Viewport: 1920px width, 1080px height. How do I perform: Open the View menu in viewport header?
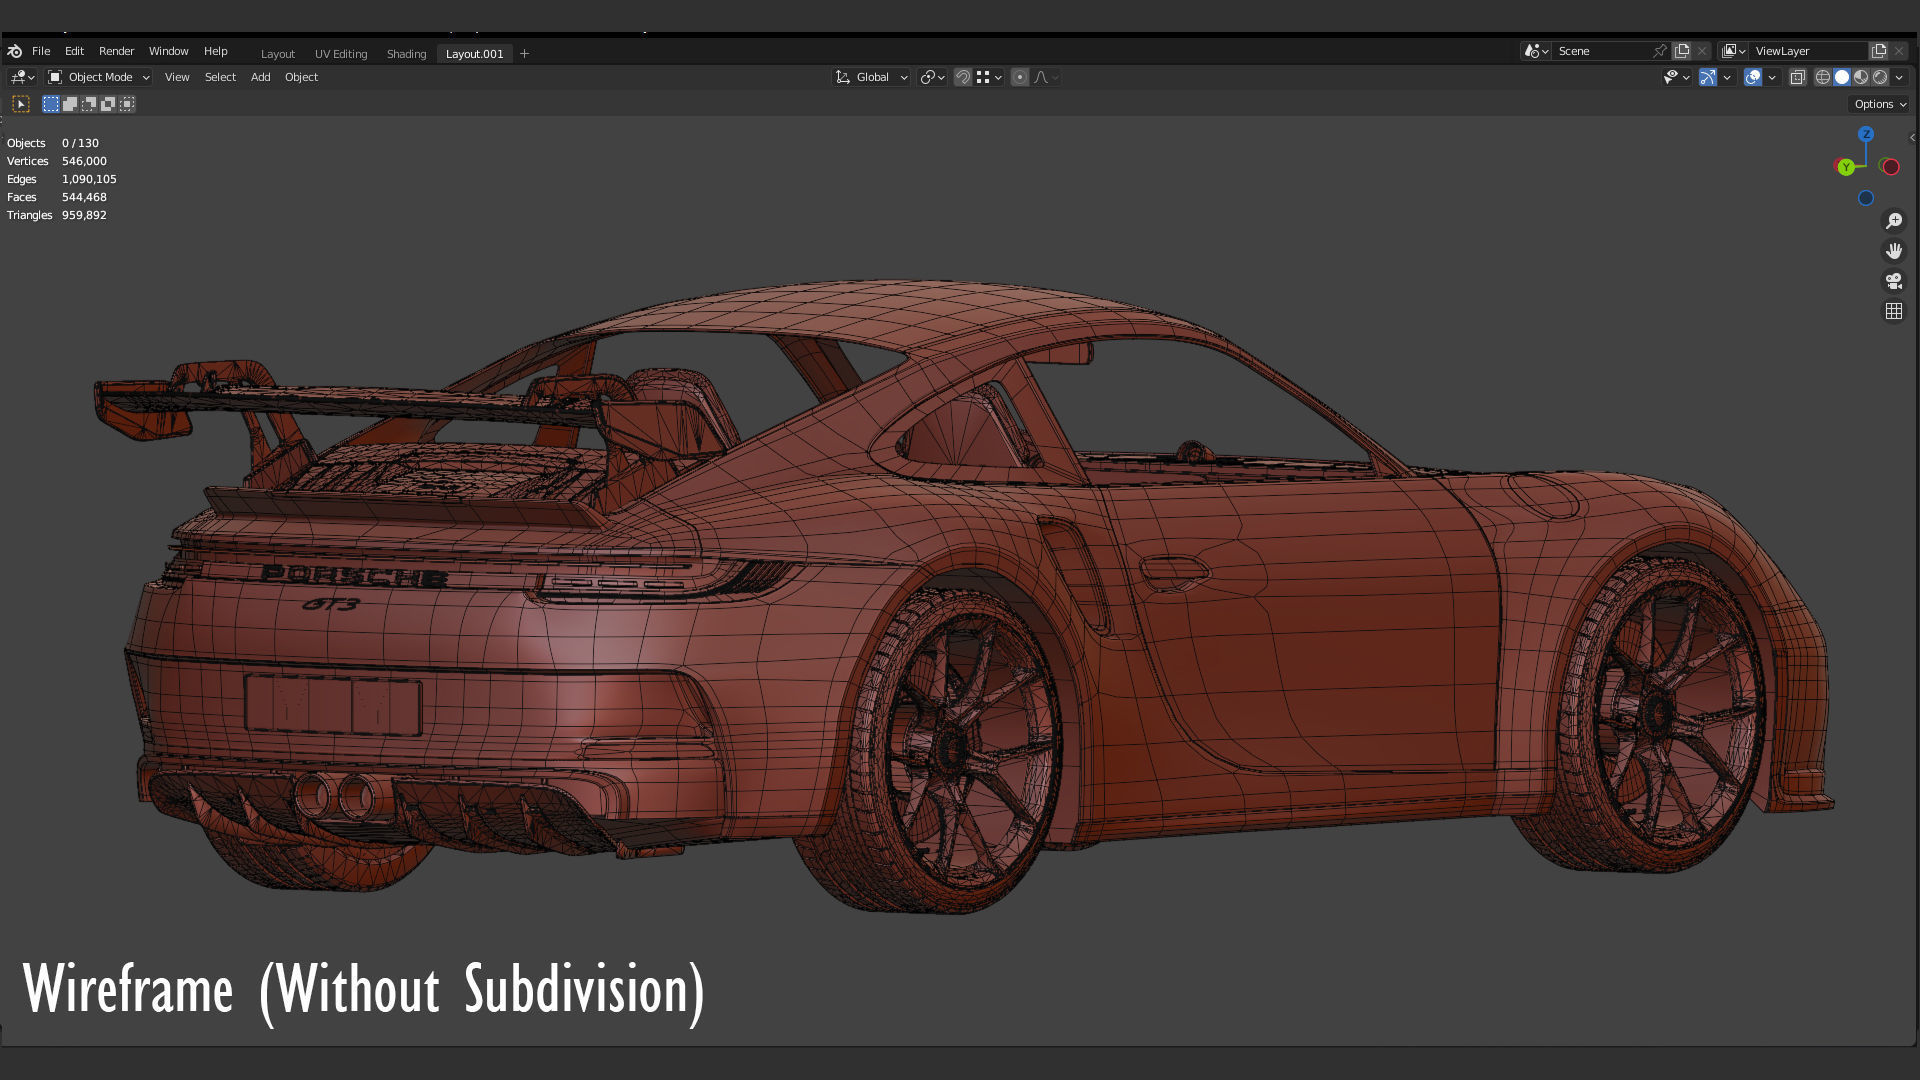click(x=177, y=77)
